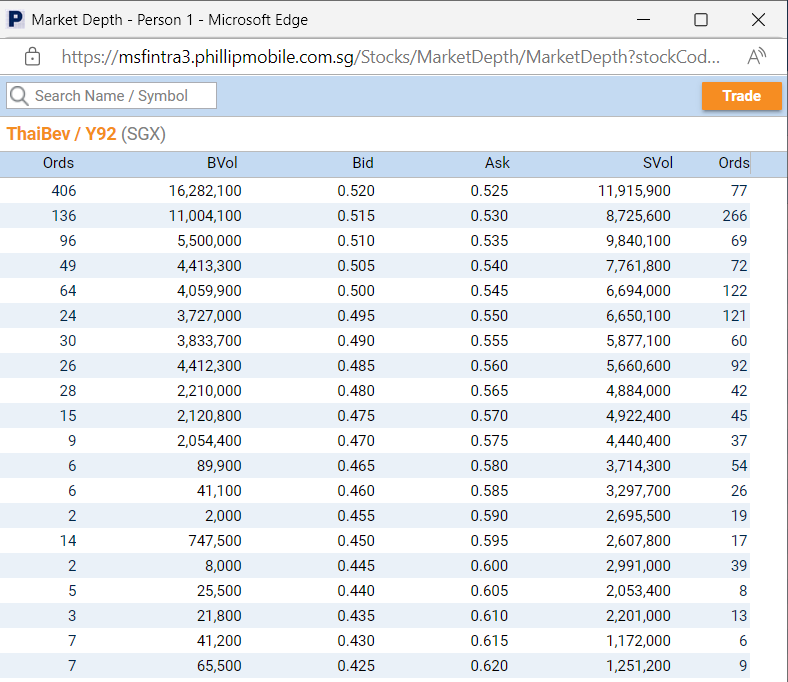Click sell volume 6,650,100

(x=638, y=316)
